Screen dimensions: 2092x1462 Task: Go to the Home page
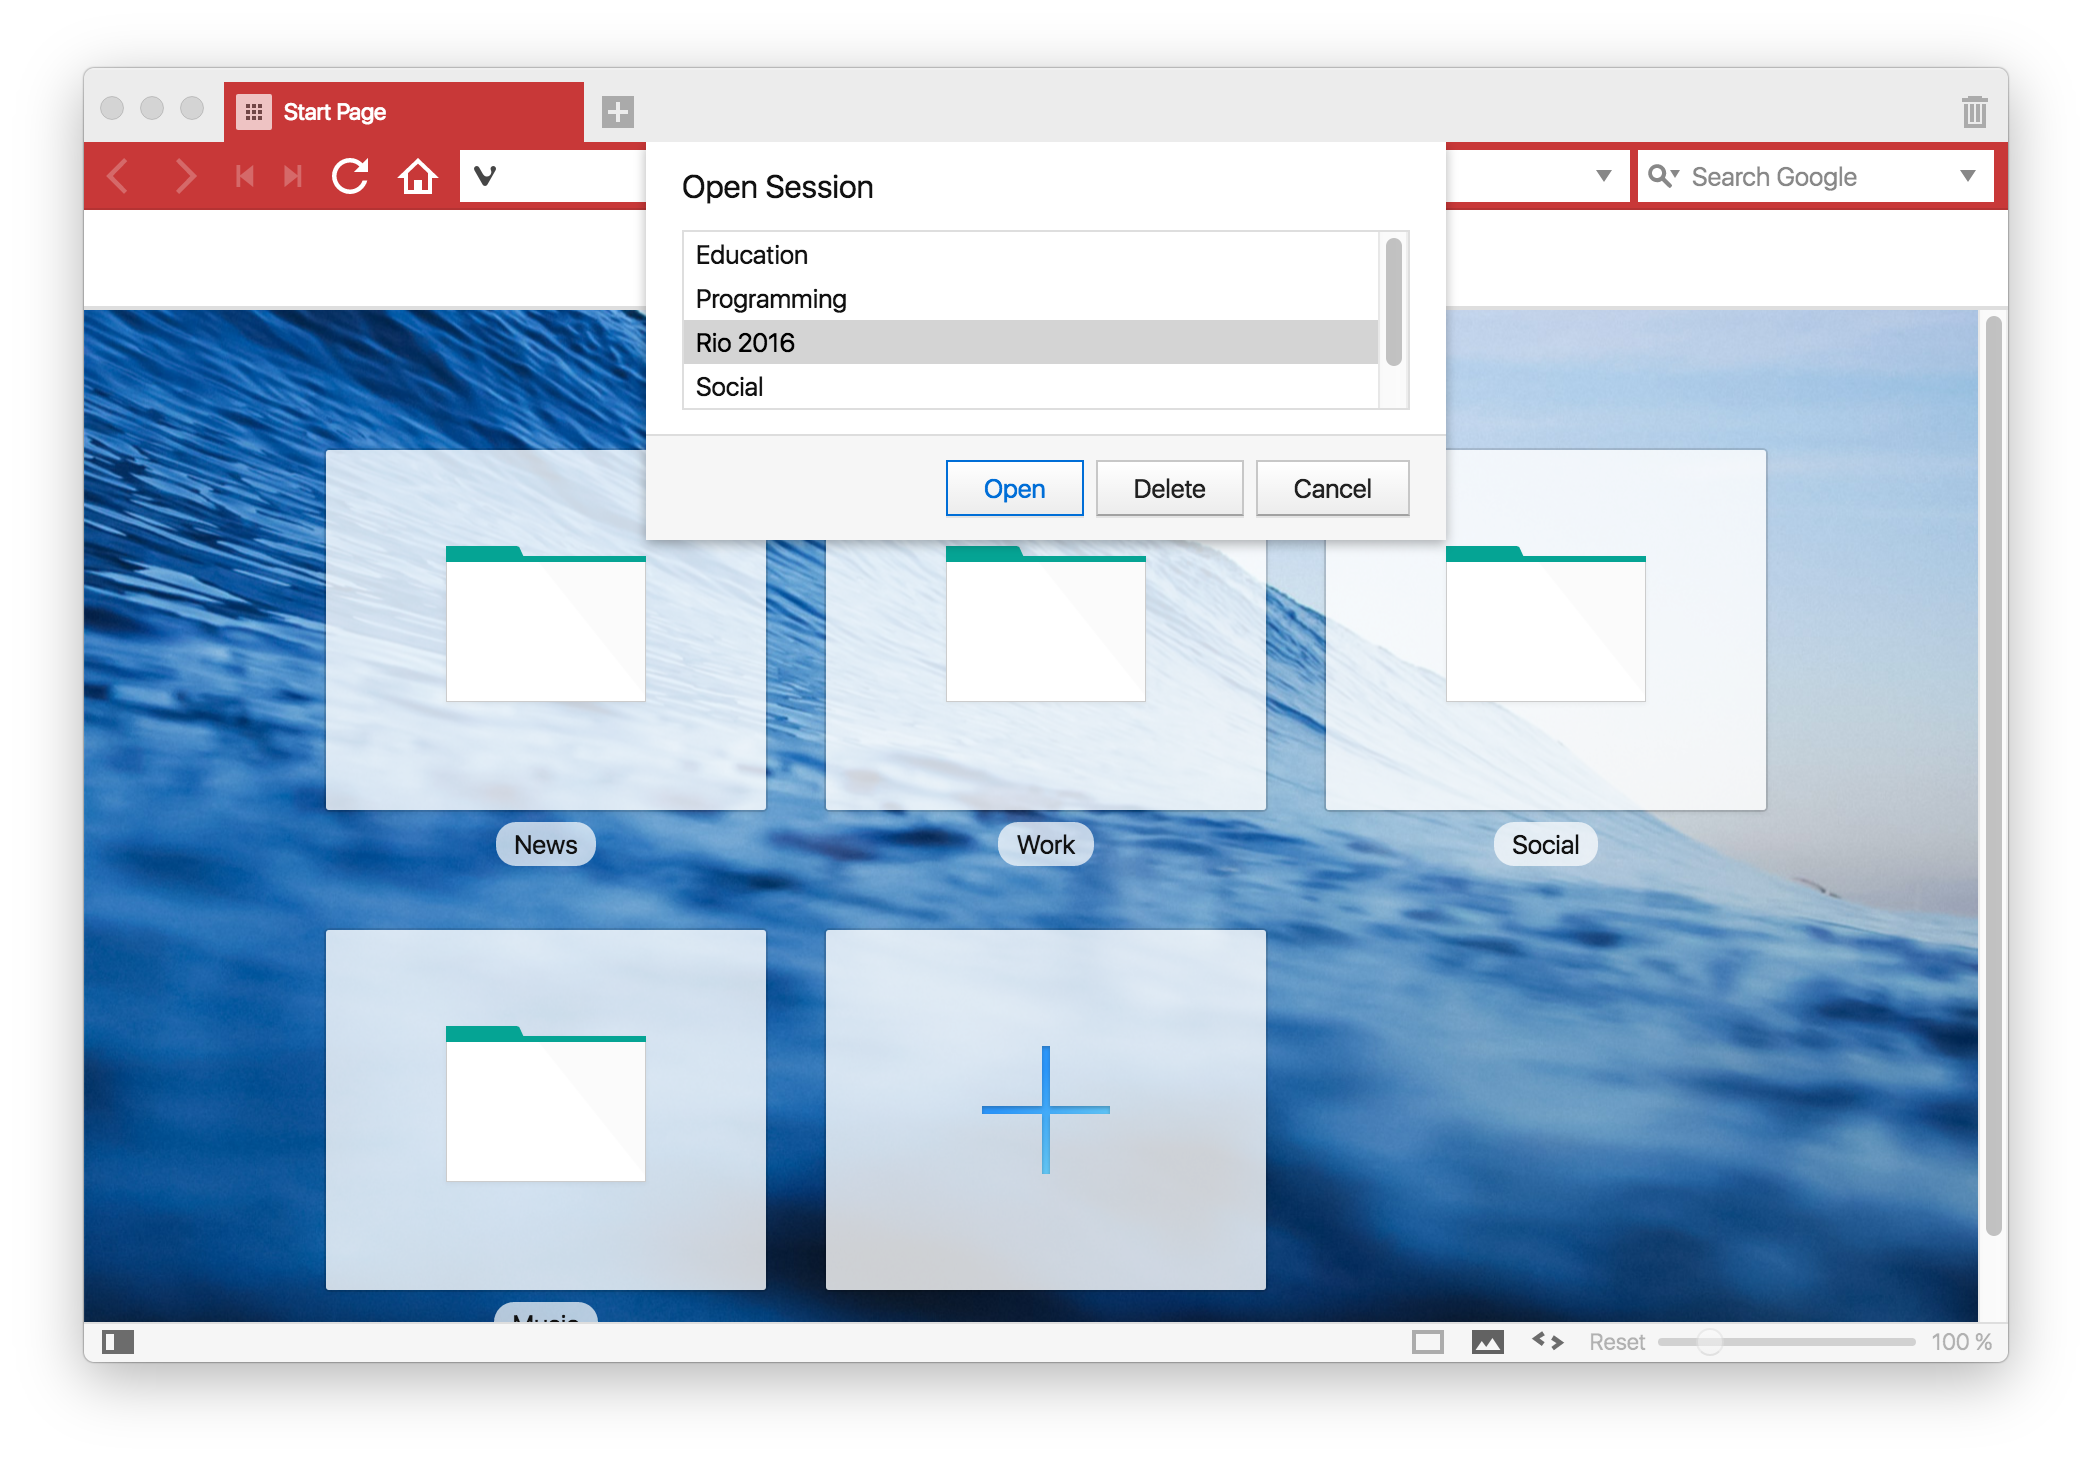(x=418, y=176)
